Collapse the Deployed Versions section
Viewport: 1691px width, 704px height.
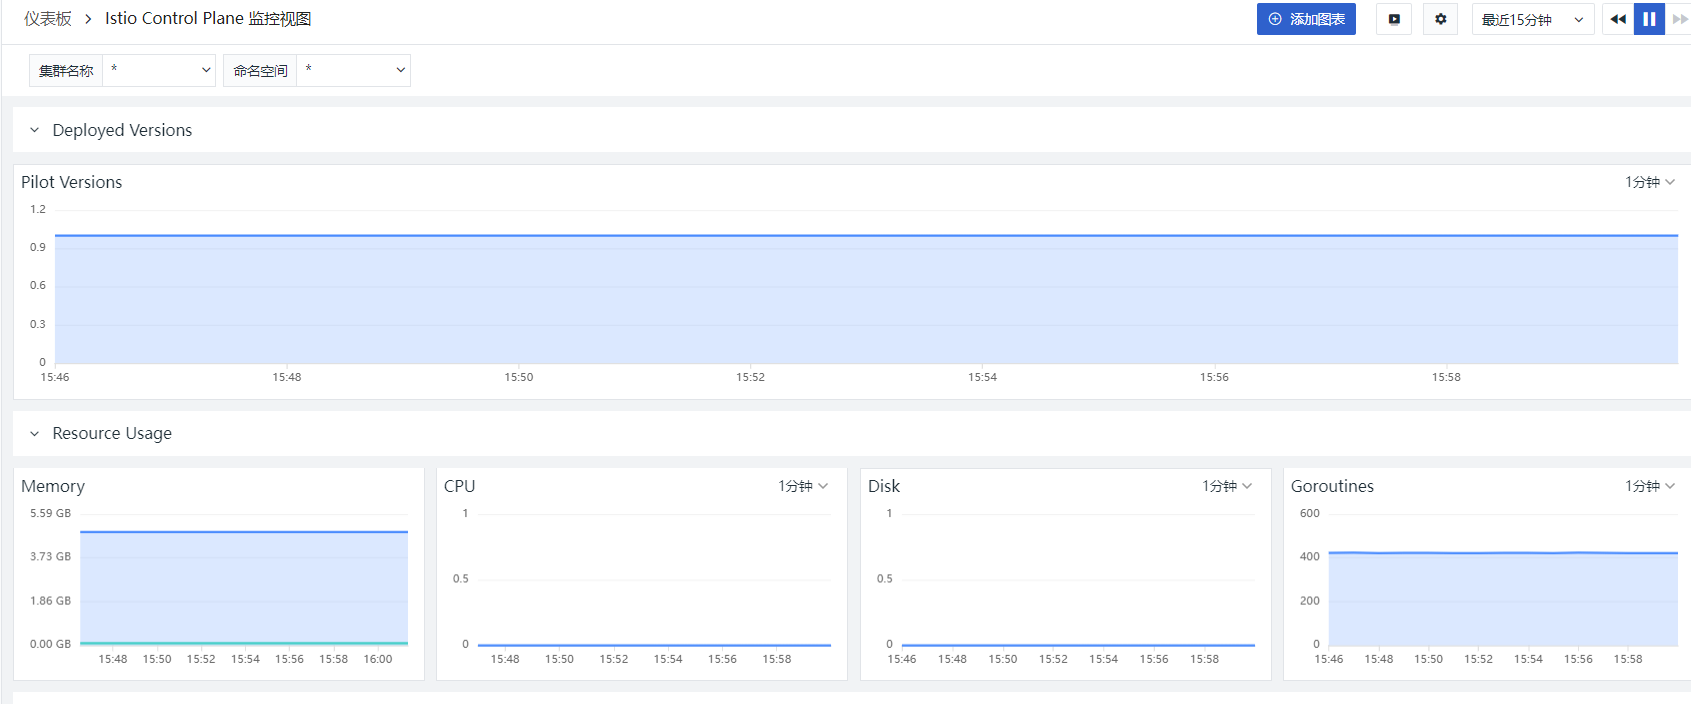(x=34, y=130)
